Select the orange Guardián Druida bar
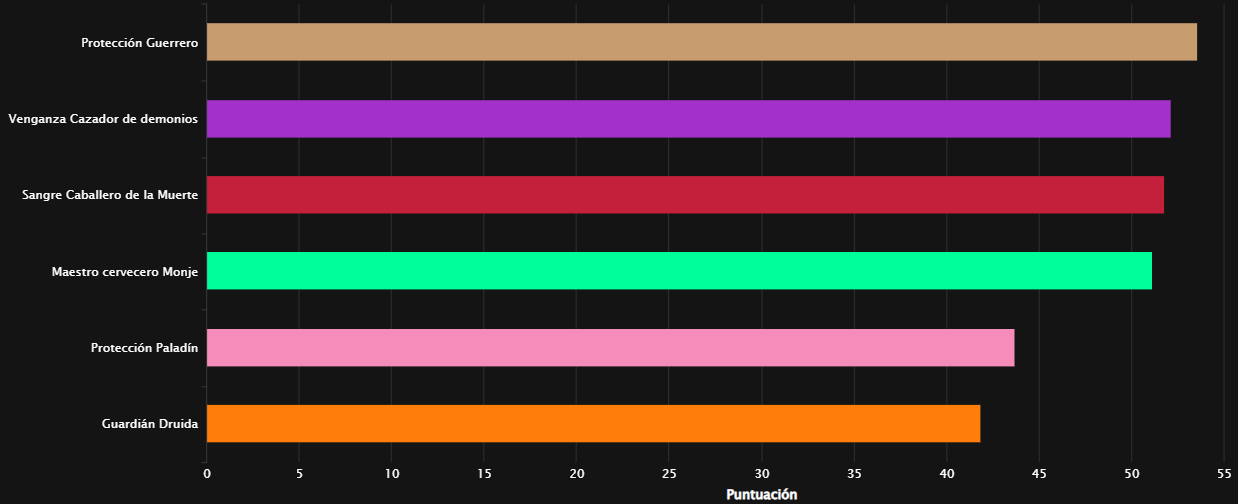 [x=593, y=424]
